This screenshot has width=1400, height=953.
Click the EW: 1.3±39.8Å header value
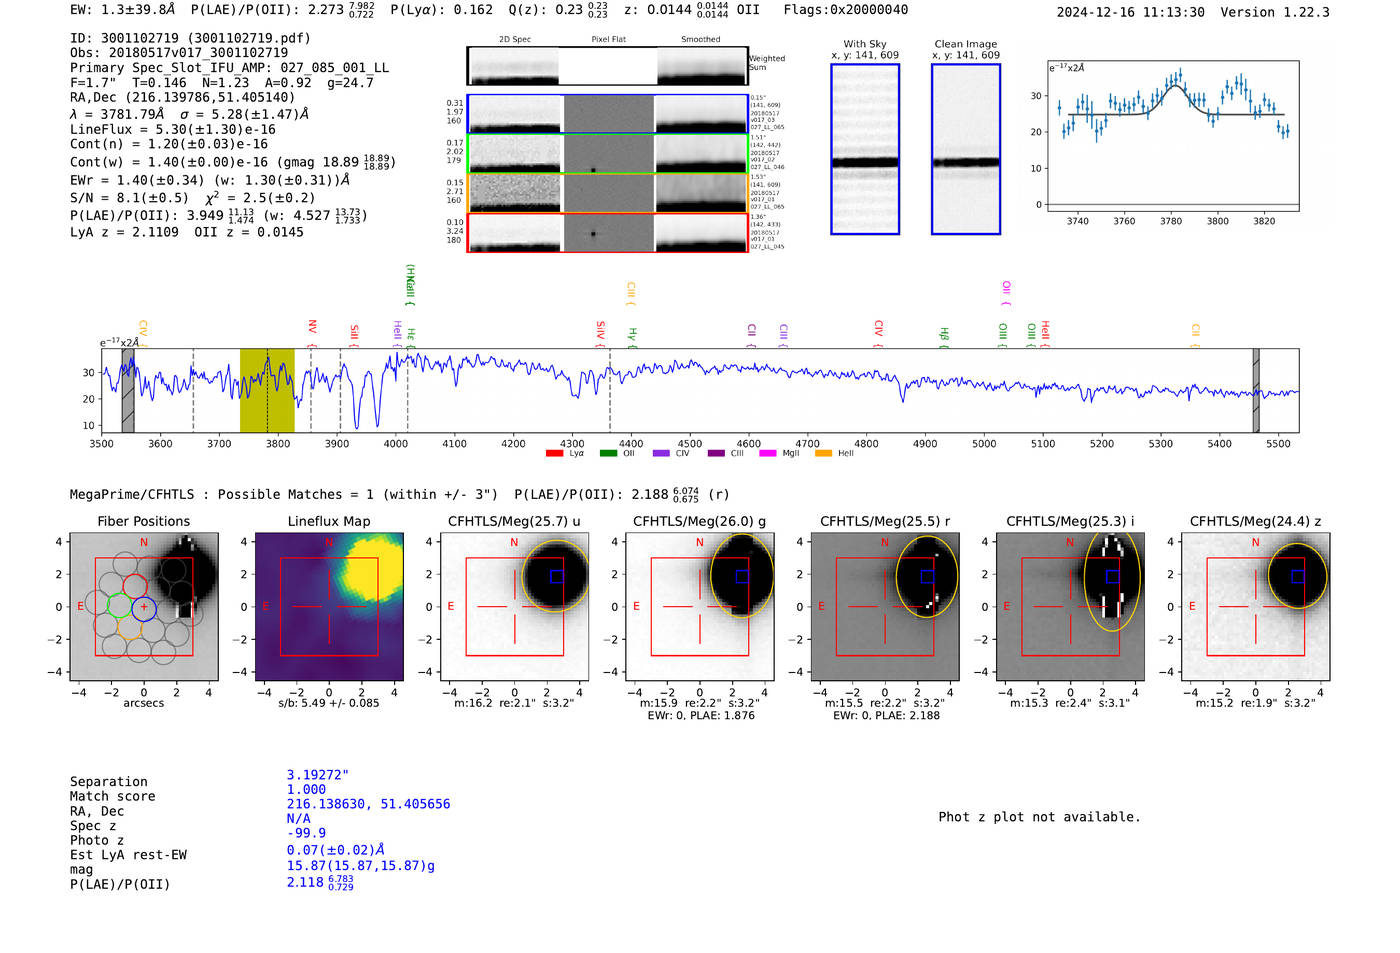122,9
